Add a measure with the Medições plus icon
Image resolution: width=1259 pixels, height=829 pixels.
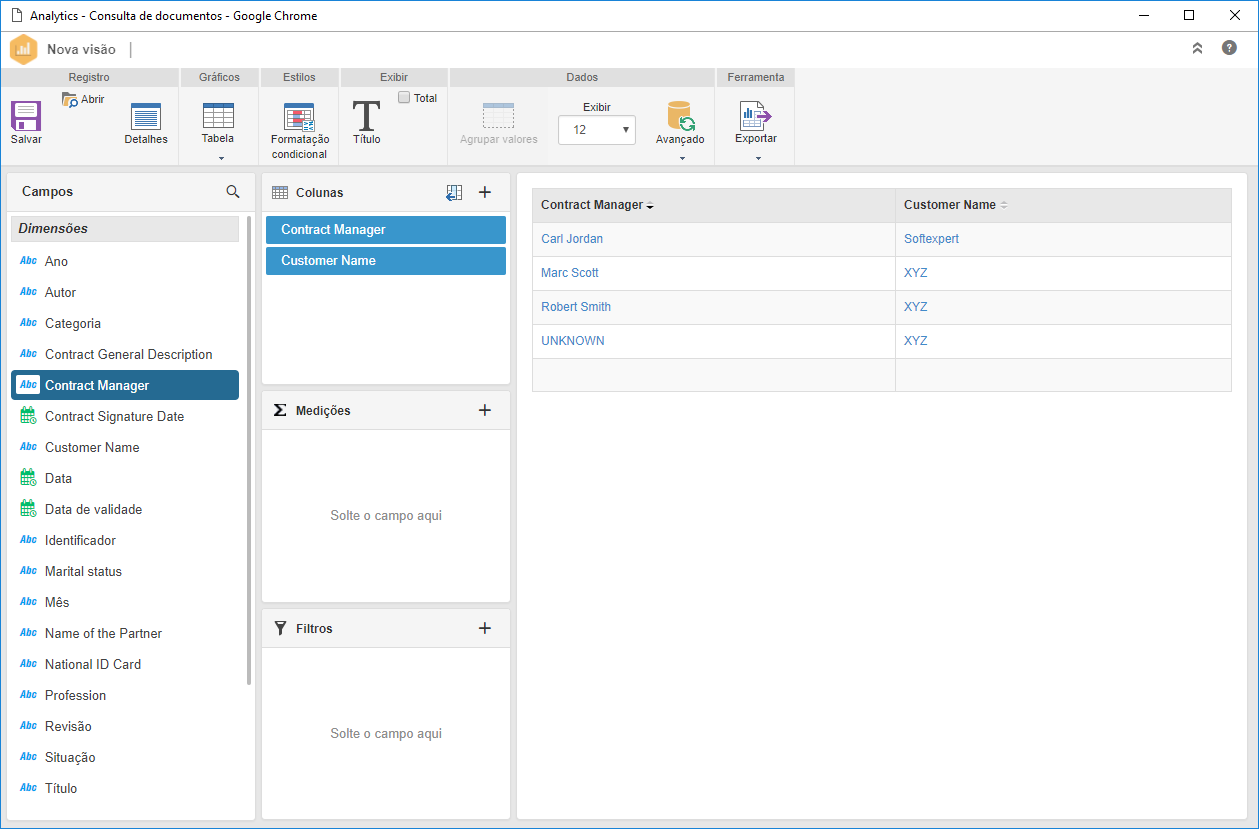click(x=485, y=410)
